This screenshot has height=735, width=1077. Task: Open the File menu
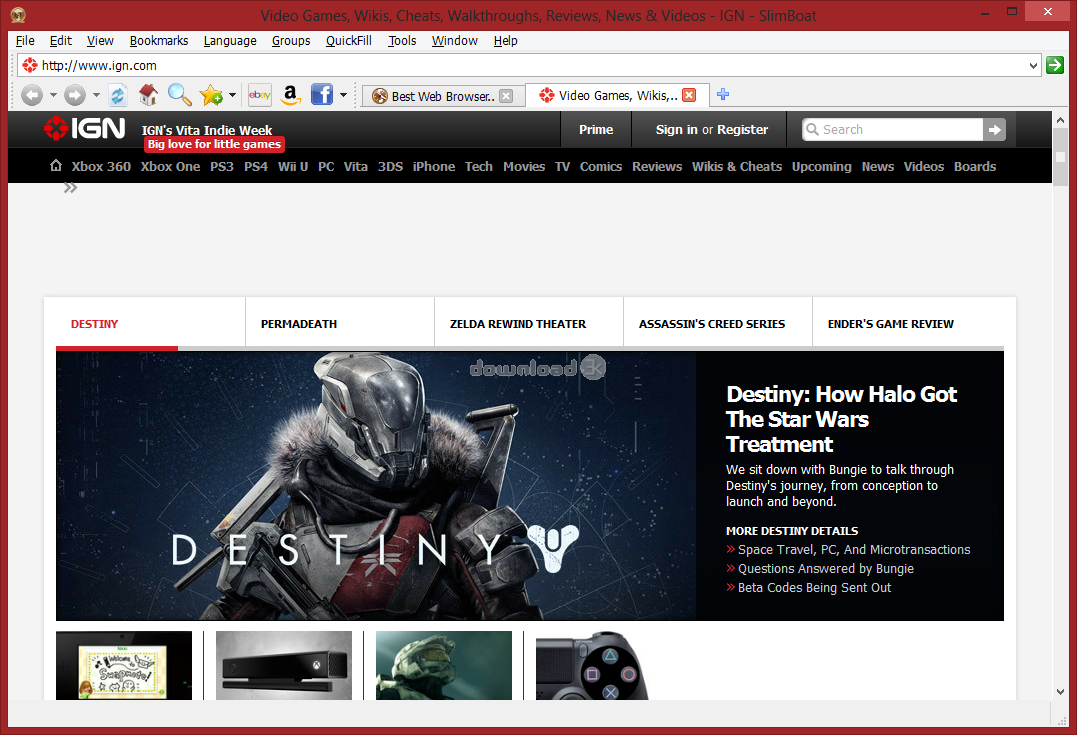point(25,41)
